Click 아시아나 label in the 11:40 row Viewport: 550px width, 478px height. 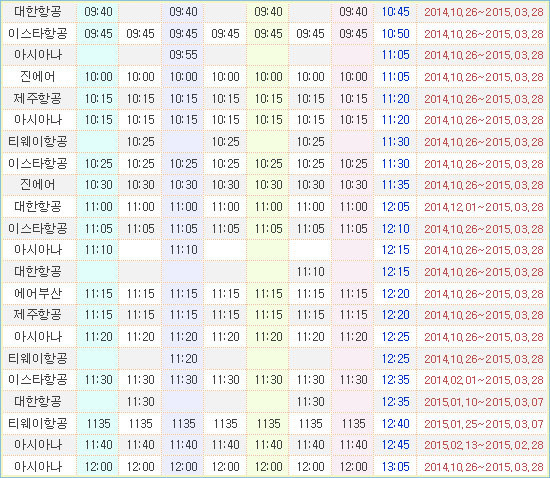click(38, 445)
